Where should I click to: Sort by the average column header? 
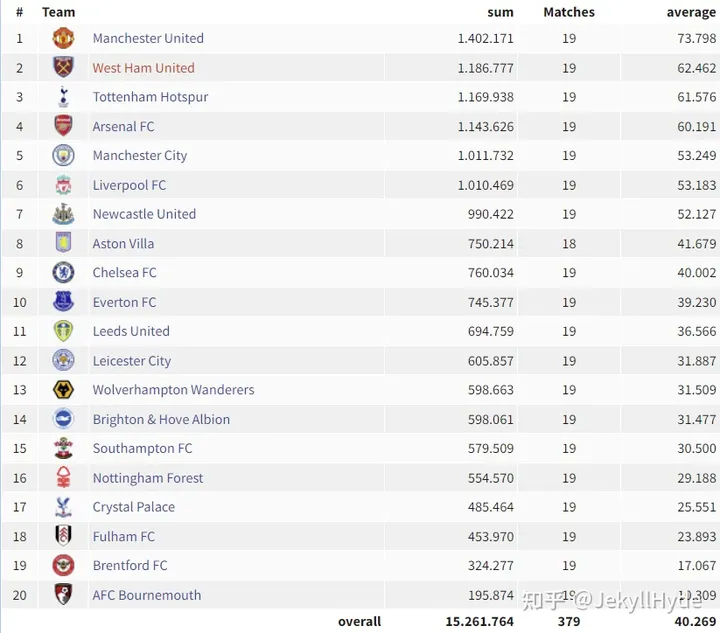pyautogui.click(x=691, y=12)
